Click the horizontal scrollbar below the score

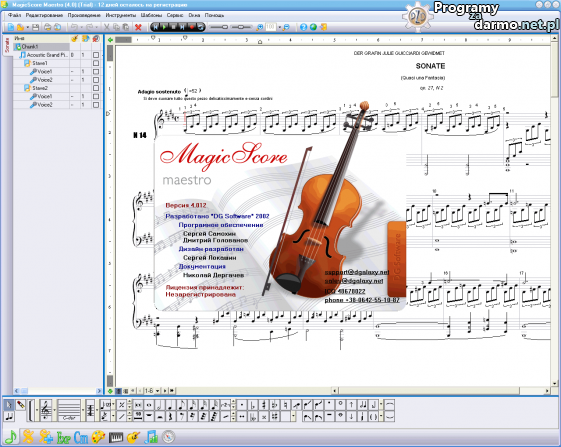point(439,391)
